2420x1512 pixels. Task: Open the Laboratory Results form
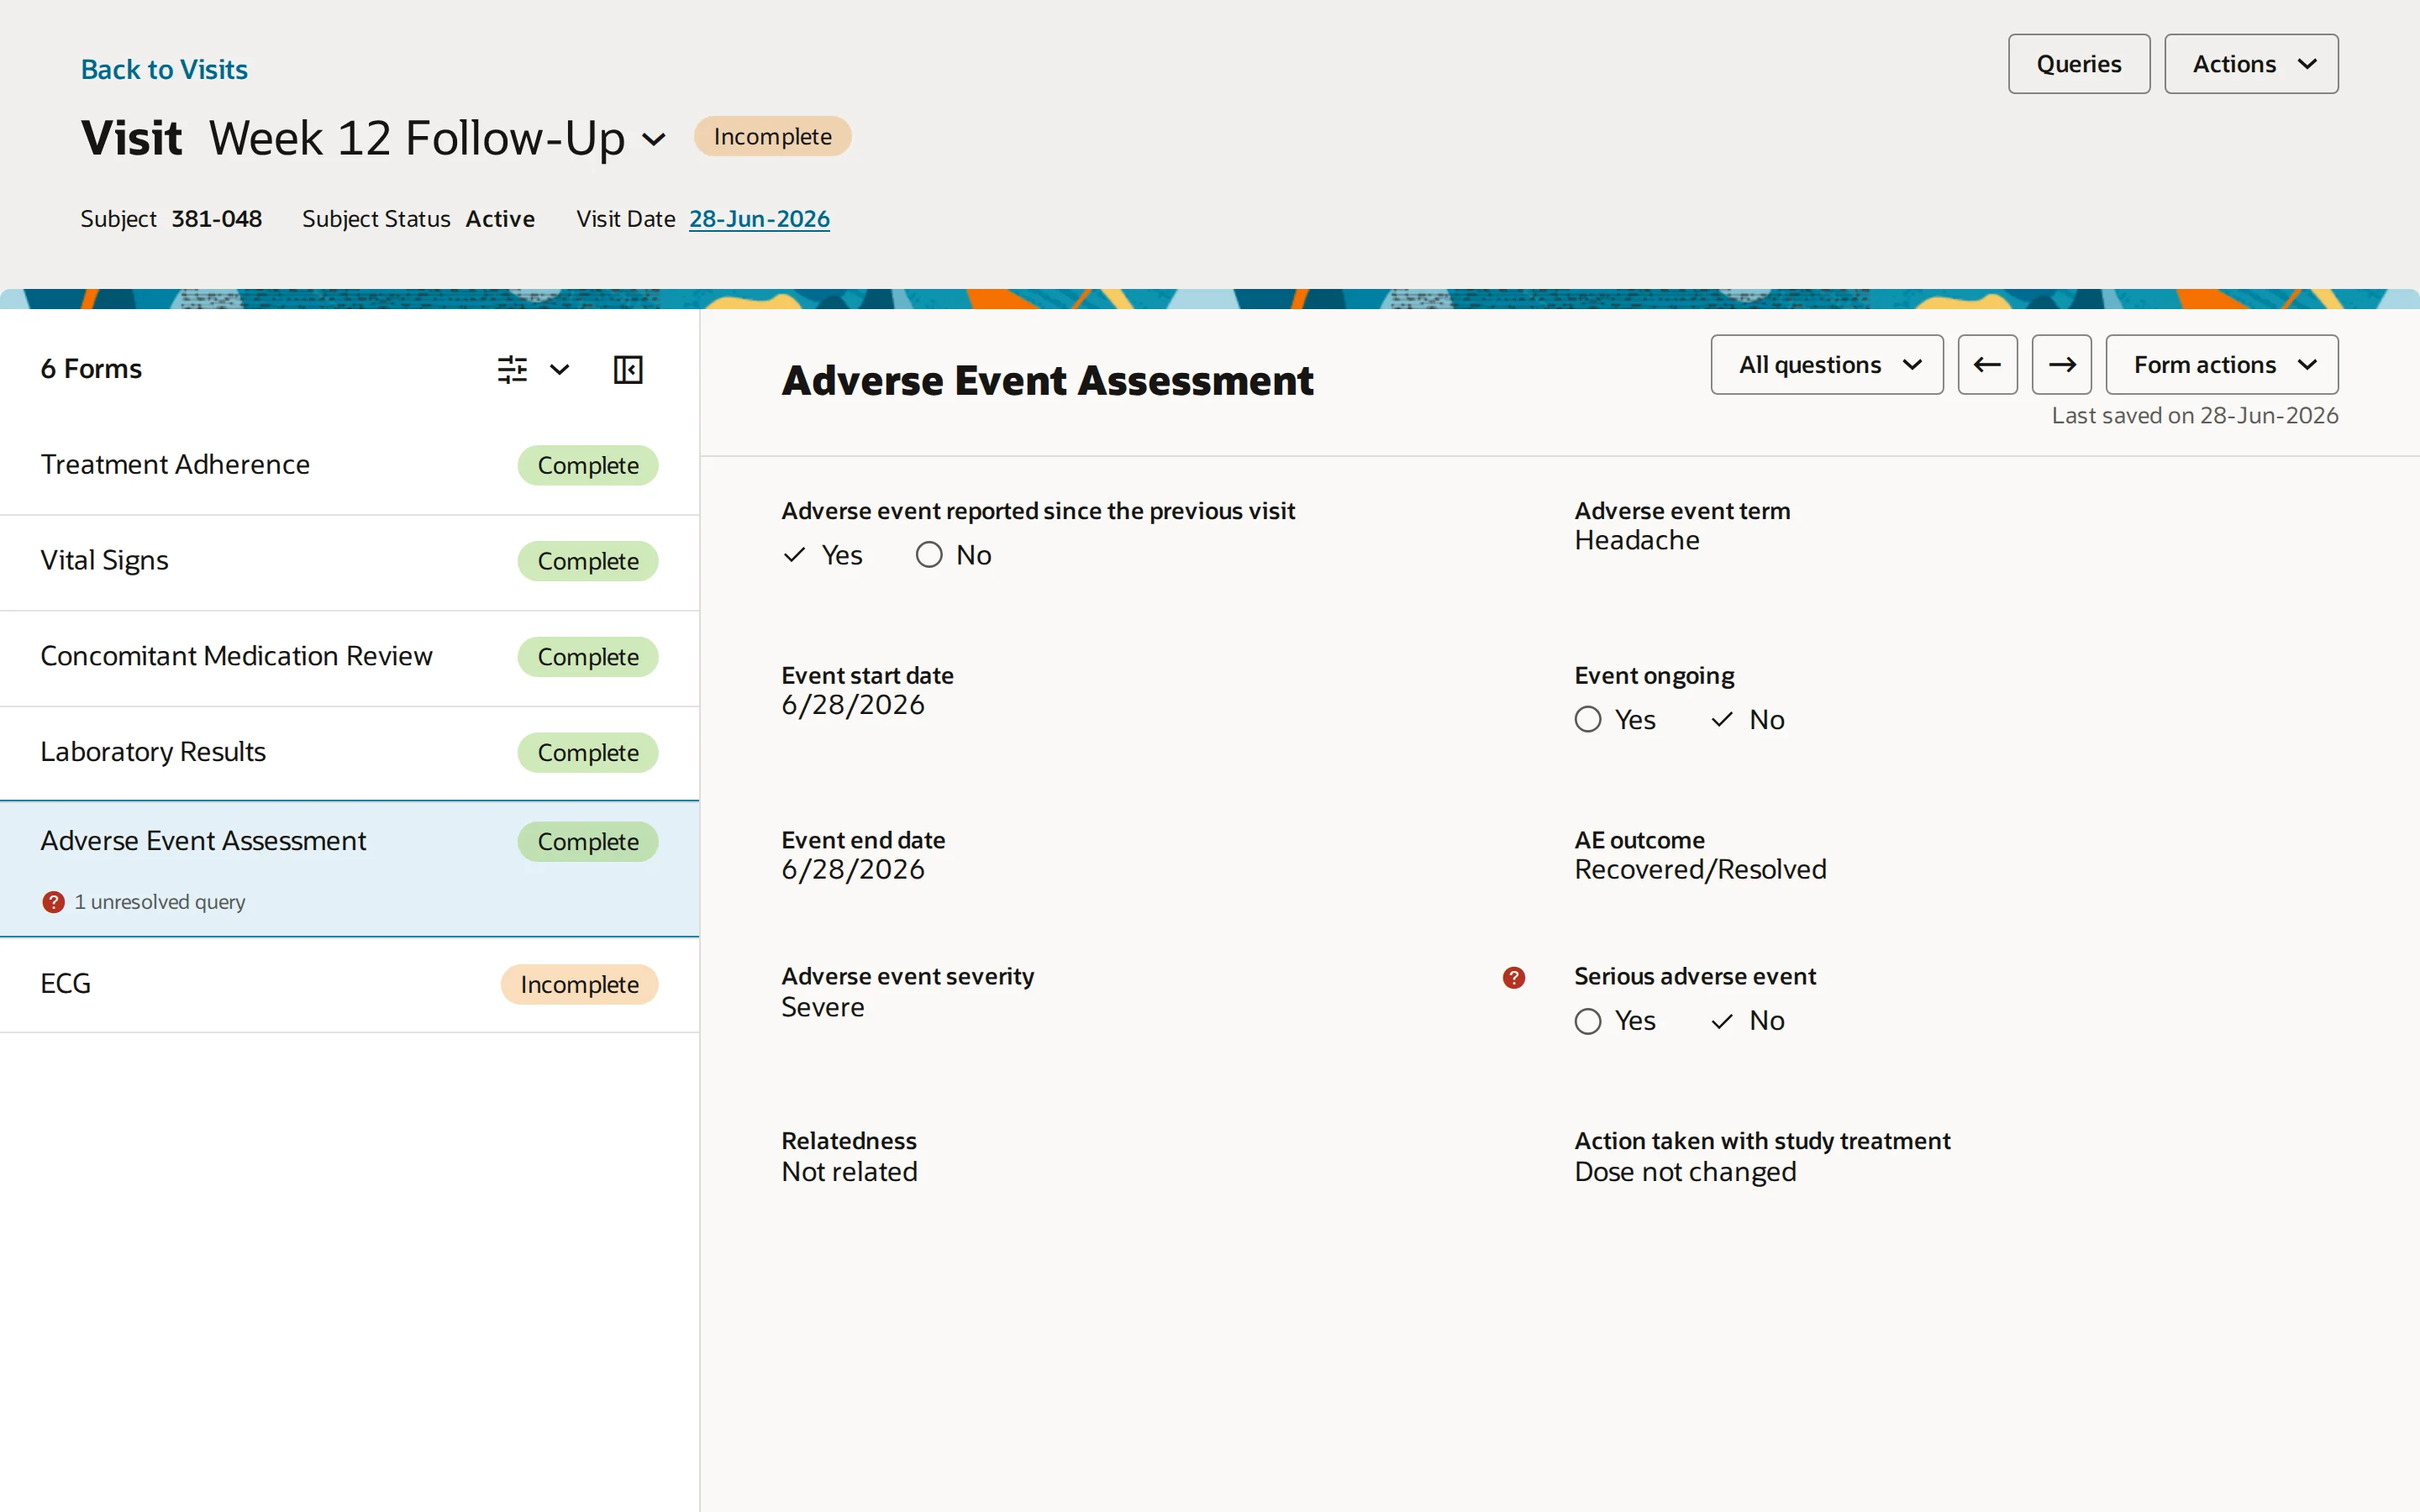[x=349, y=753]
